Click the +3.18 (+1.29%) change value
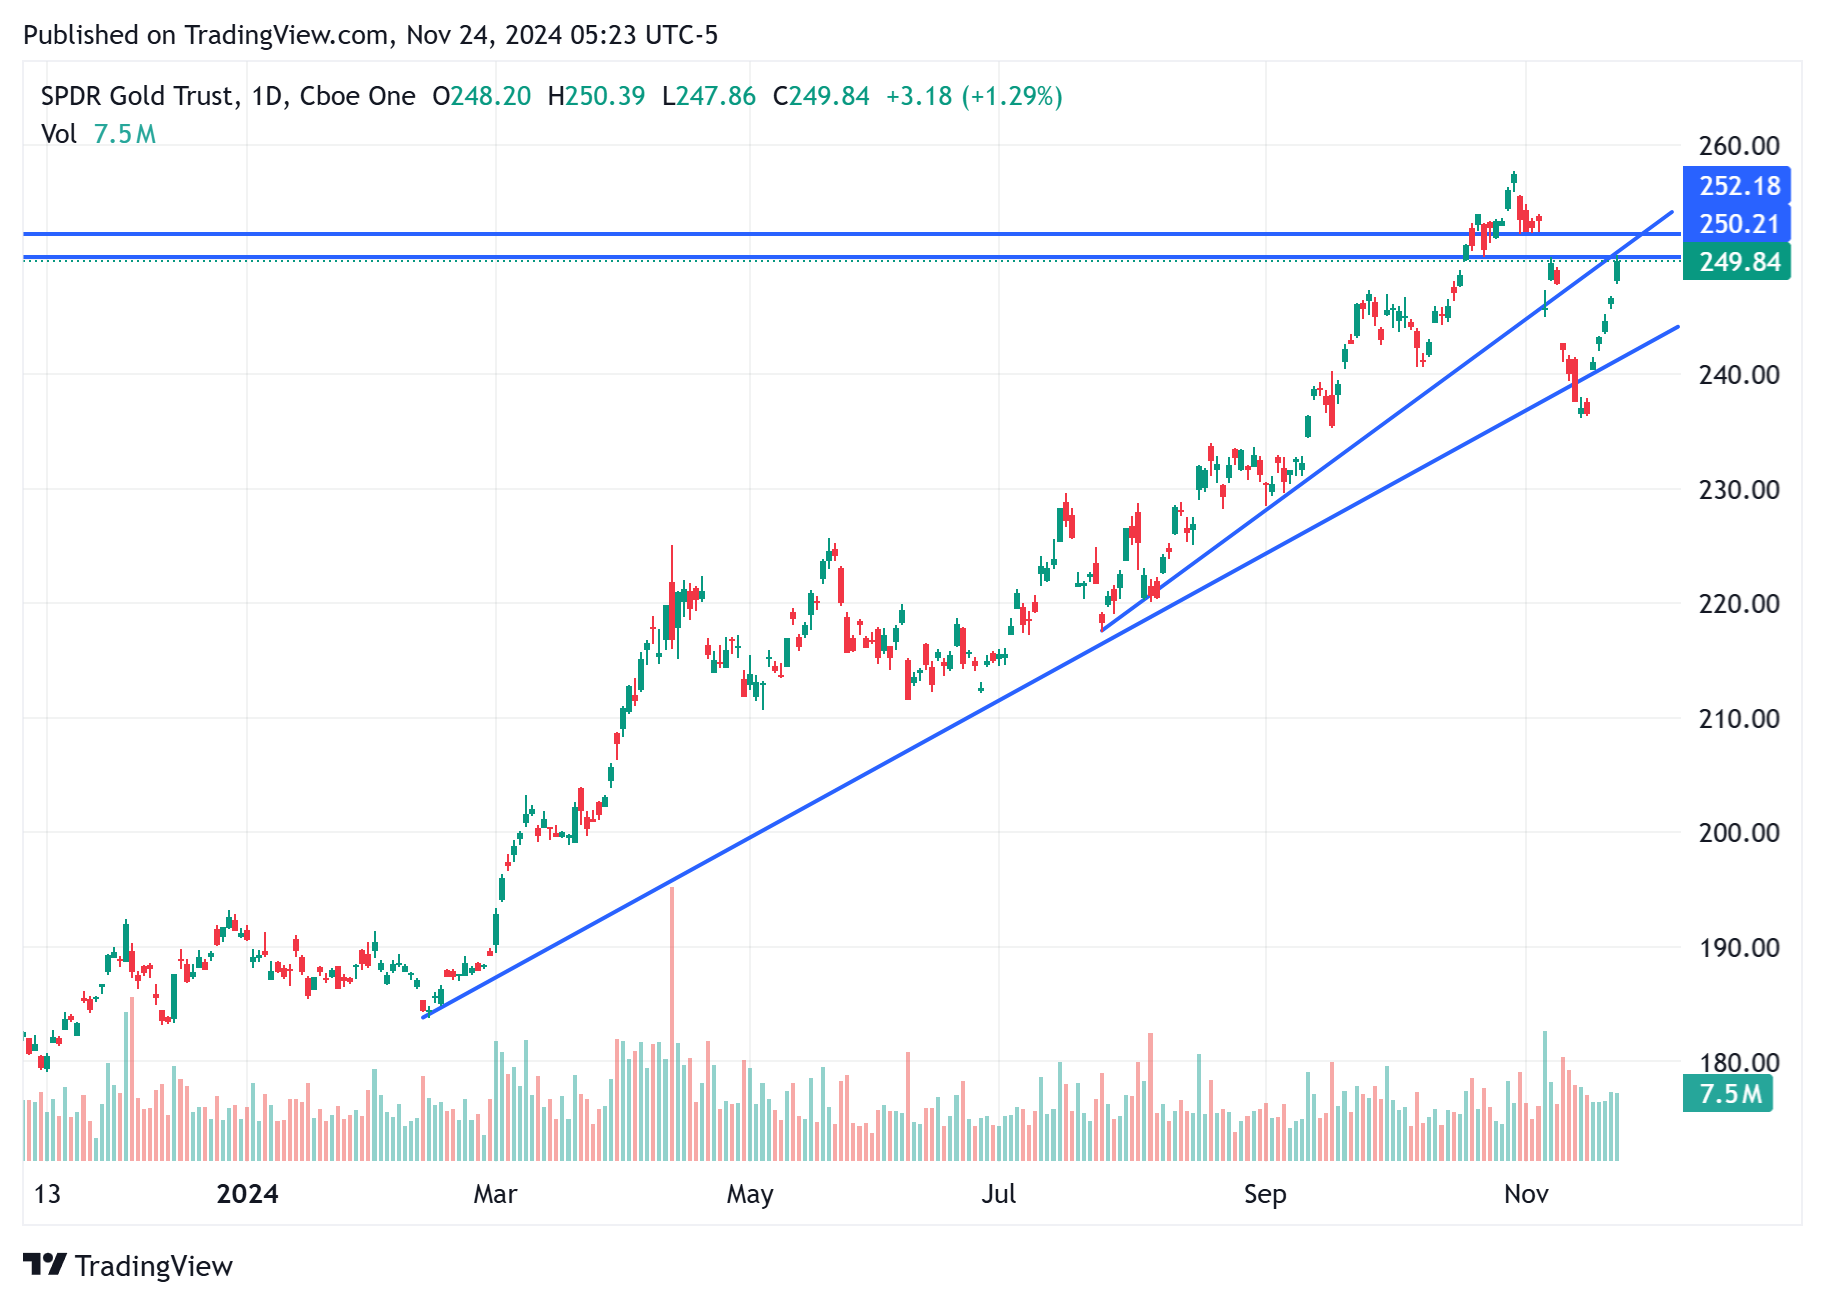 [974, 96]
